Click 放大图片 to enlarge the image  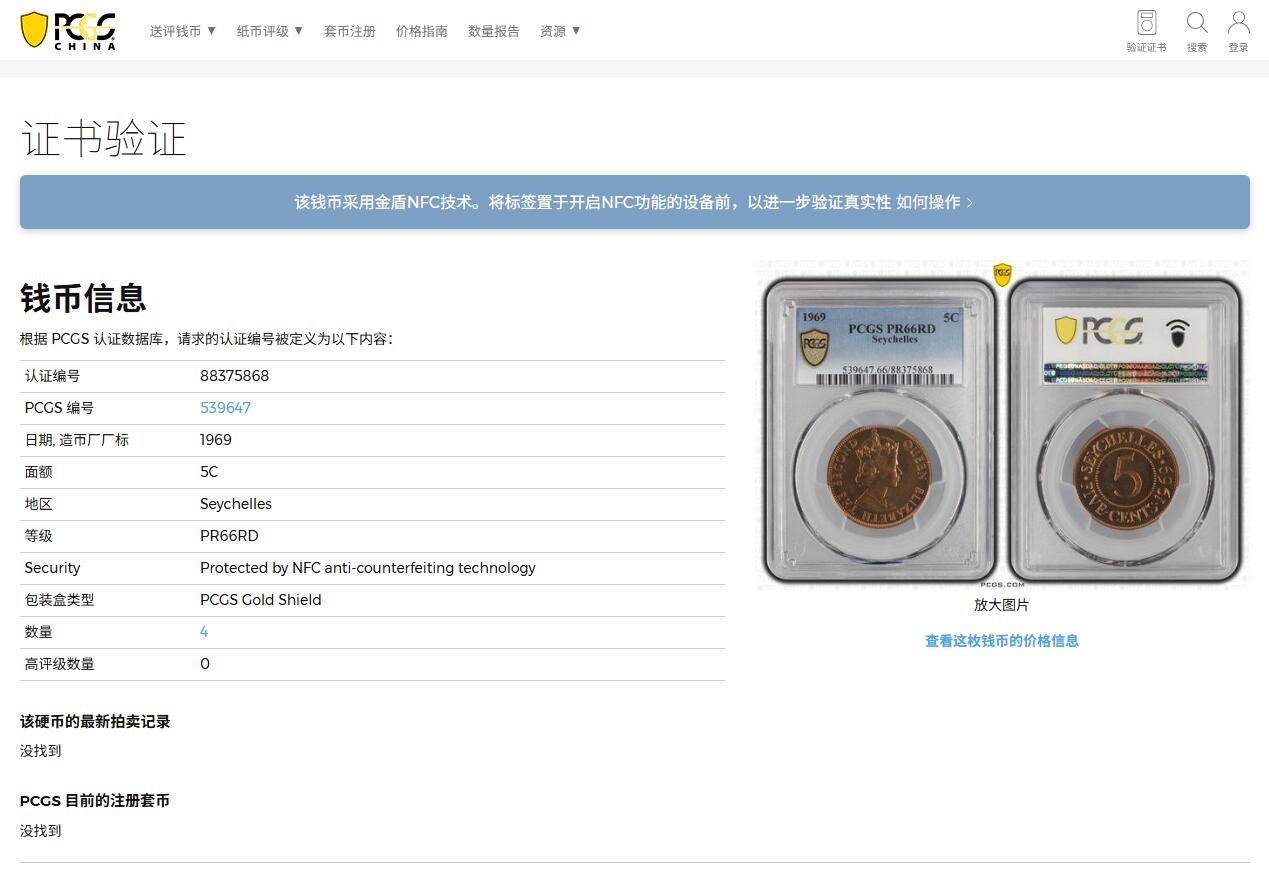coord(1001,605)
